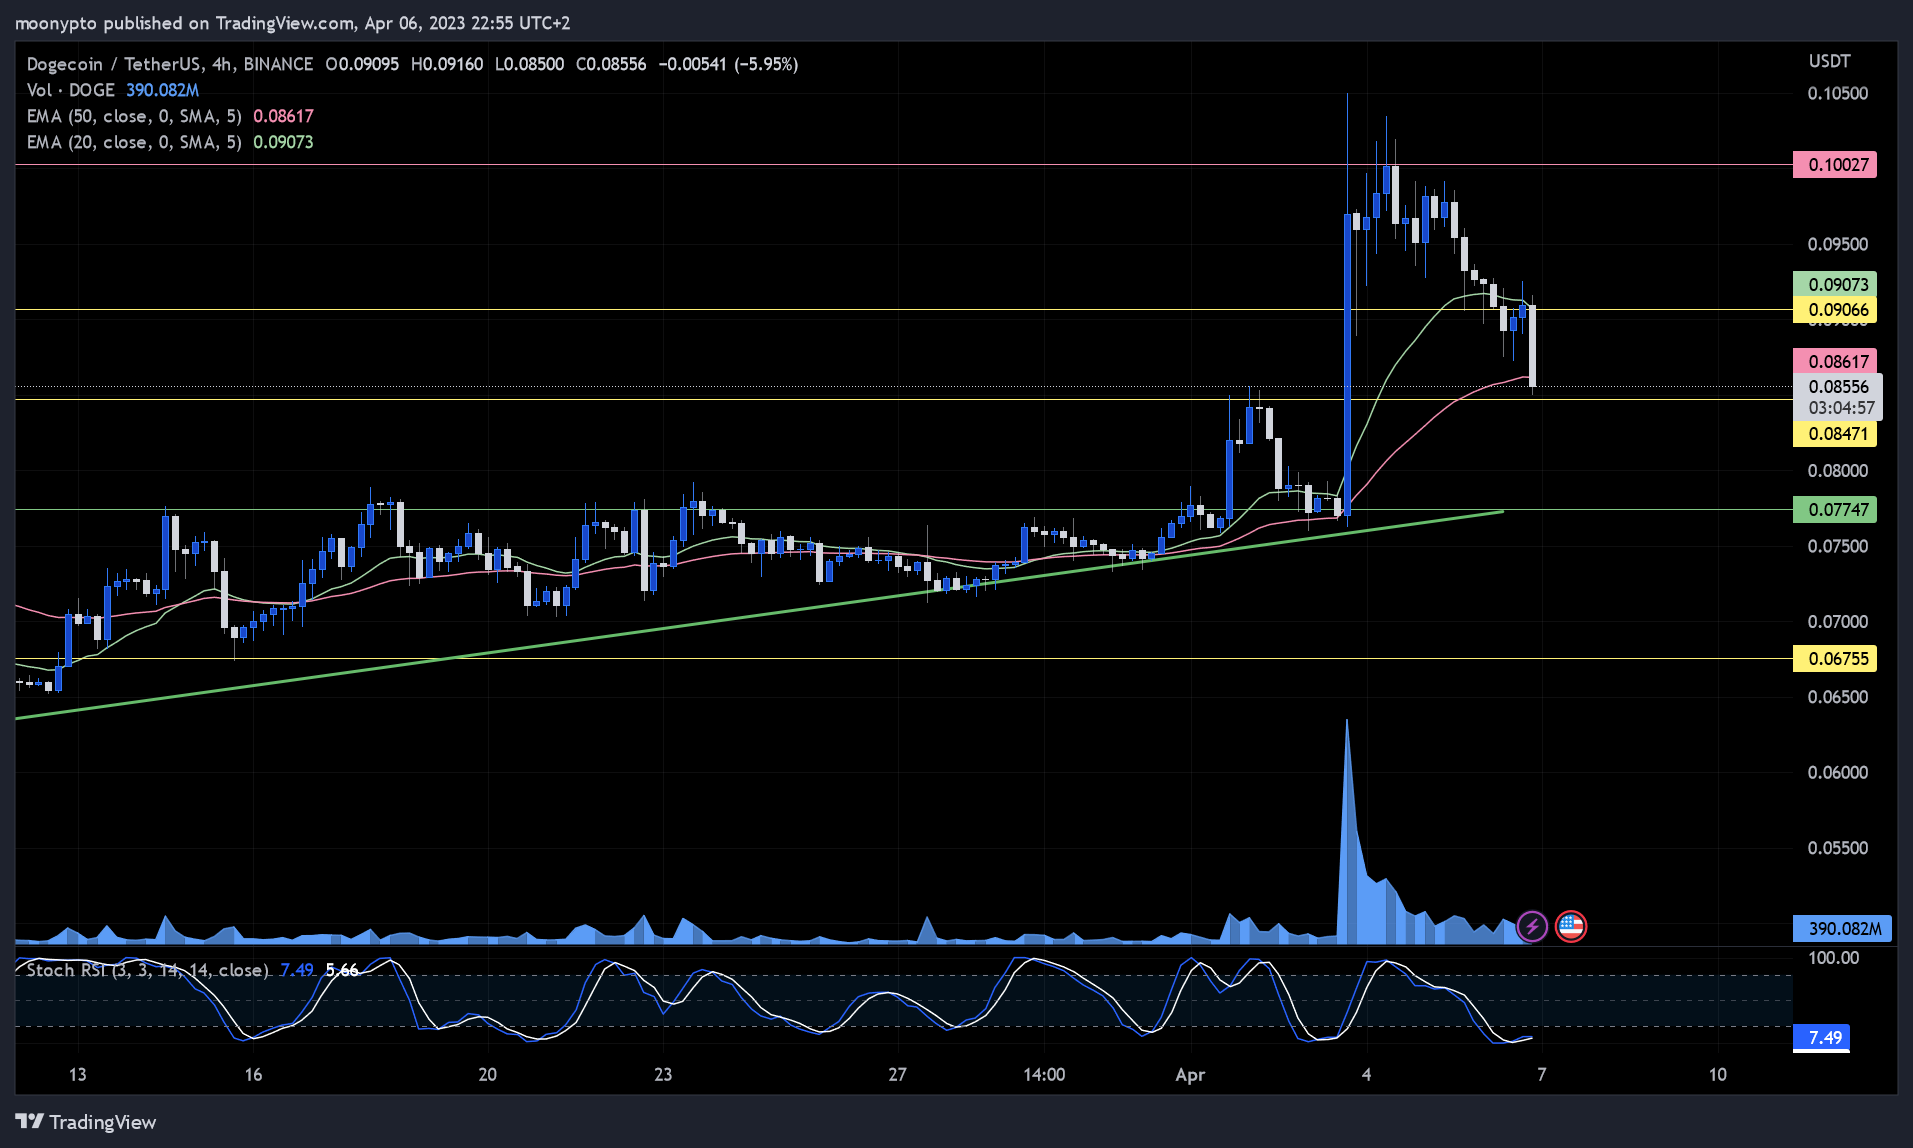Click the Apr date on time axis
The width and height of the screenshot is (1913, 1148).
1189,1075
